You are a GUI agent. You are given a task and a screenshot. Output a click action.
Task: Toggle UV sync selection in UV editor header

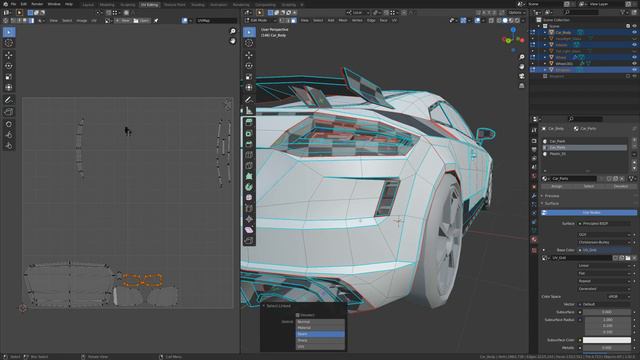6,20
